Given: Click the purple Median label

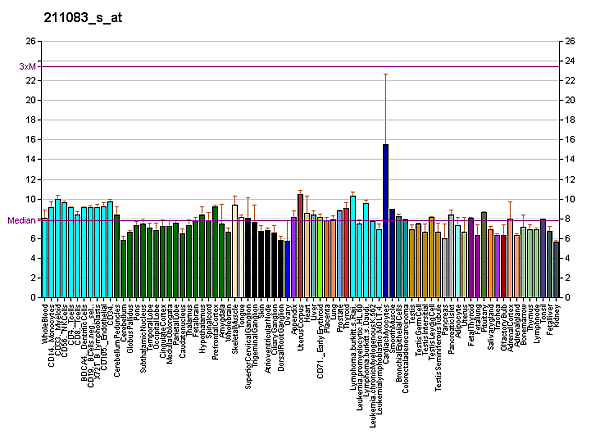Looking at the screenshot, I should coord(21,220).
